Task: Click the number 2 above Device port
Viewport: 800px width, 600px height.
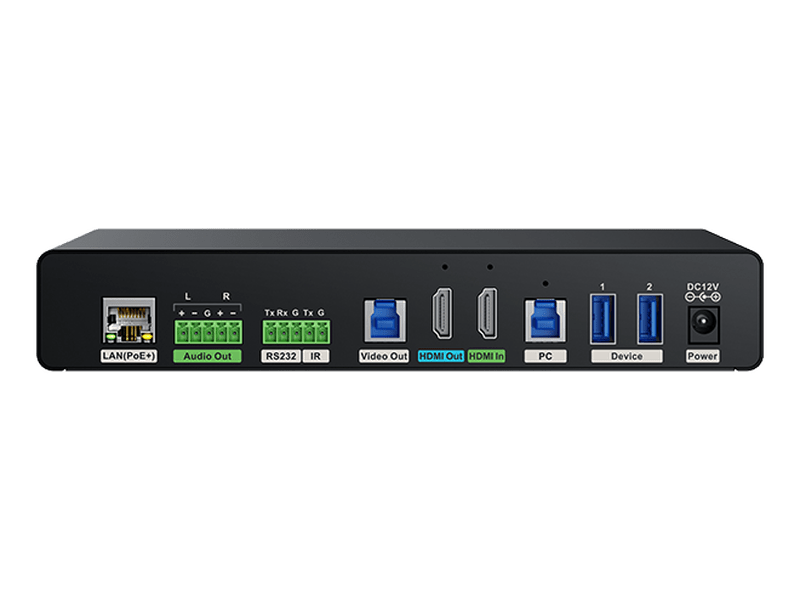Action: (649, 287)
